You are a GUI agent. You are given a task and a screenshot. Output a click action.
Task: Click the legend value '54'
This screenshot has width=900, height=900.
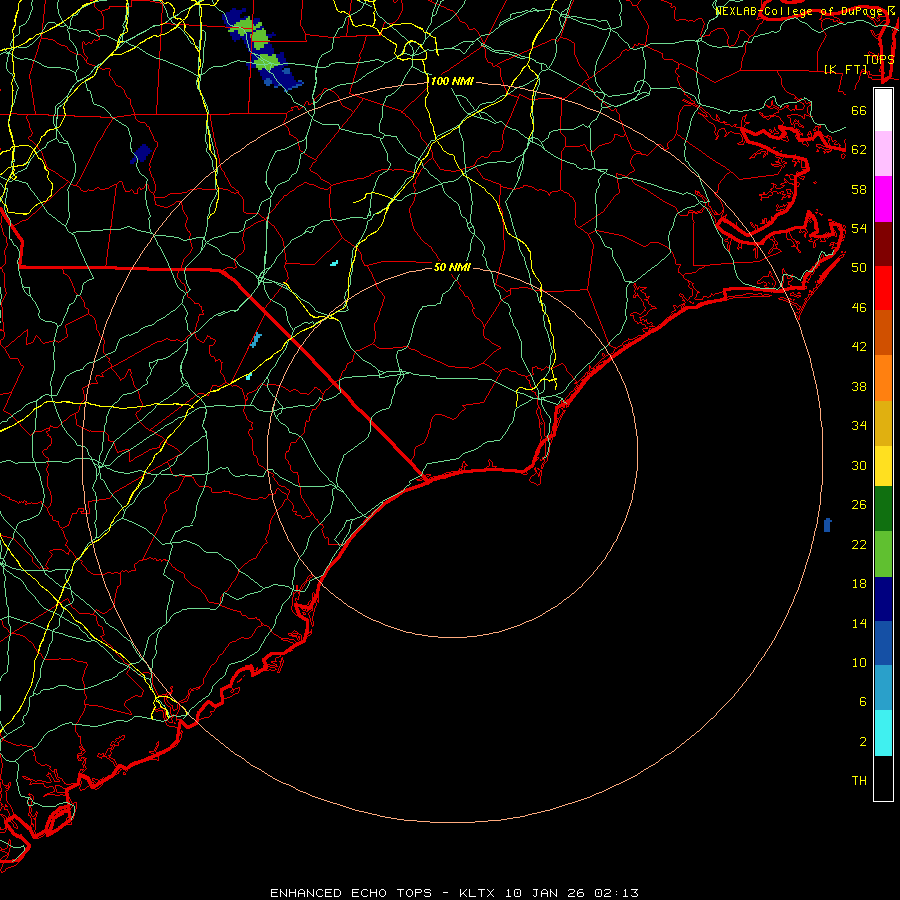(859, 228)
